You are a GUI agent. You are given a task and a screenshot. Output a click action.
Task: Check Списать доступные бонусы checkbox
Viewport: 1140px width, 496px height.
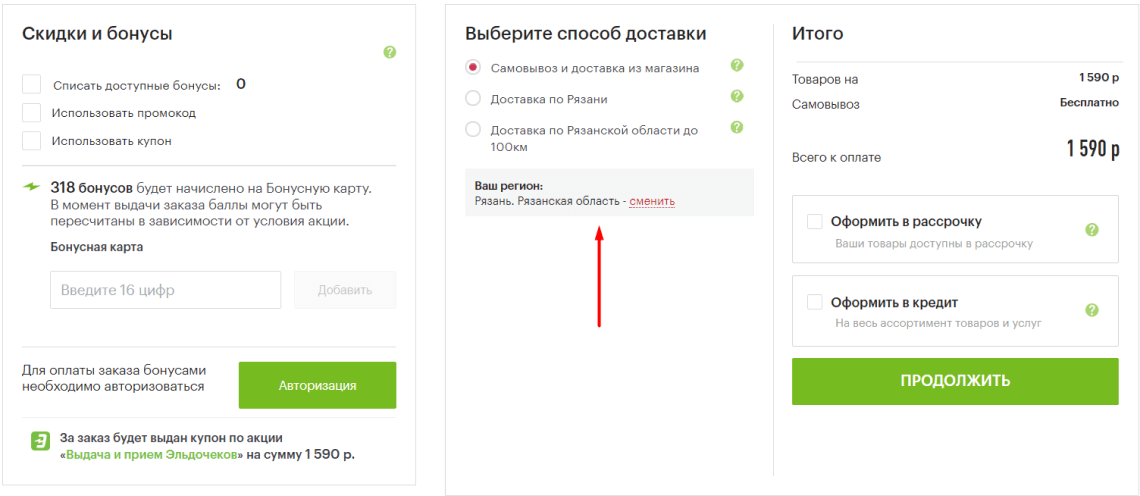31,84
